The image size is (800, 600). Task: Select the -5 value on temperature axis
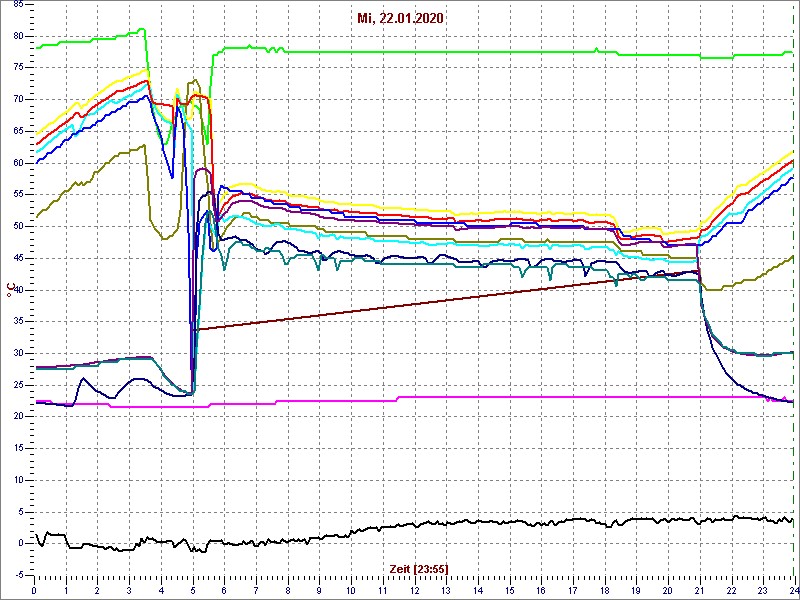pyautogui.click(x=19, y=576)
